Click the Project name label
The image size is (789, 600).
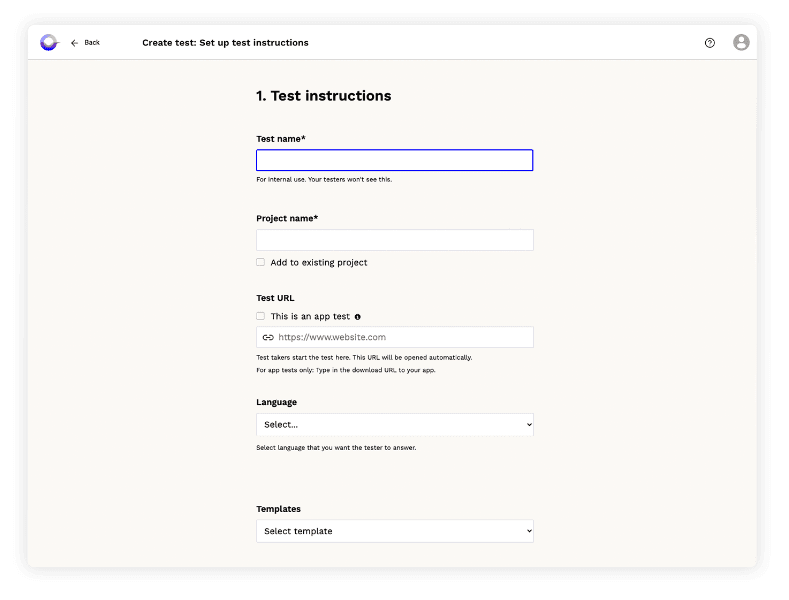pos(287,218)
